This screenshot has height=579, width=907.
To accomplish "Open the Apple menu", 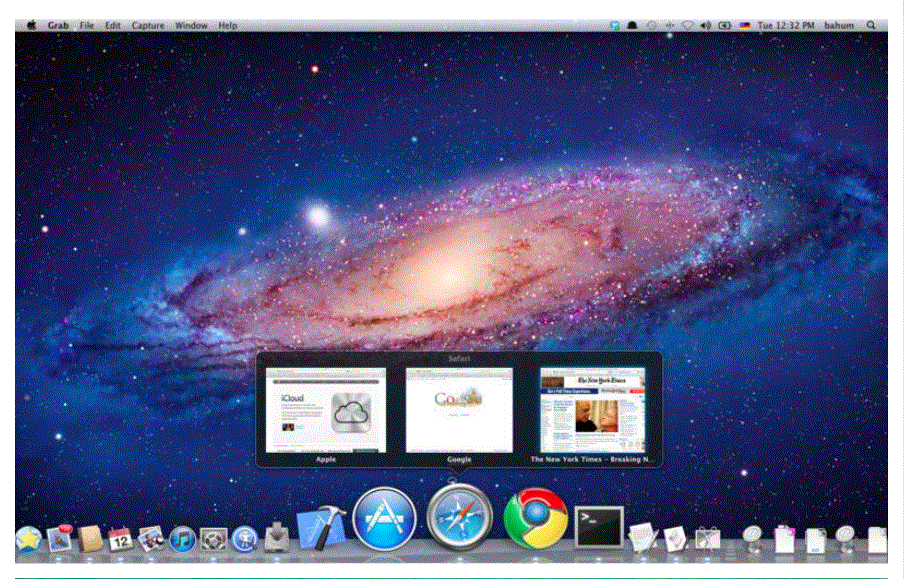I will coord(31,25).
